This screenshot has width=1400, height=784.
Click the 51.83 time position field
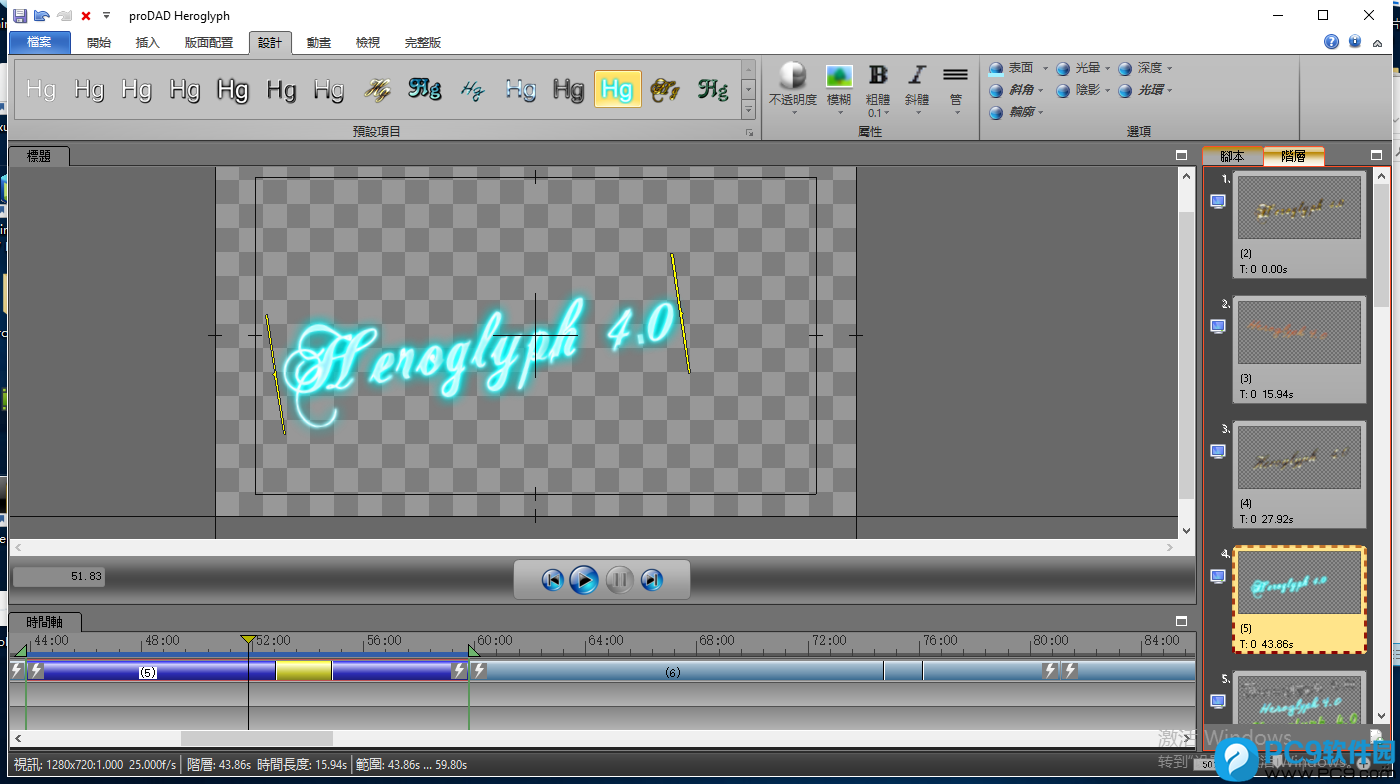tap(58, 577)
